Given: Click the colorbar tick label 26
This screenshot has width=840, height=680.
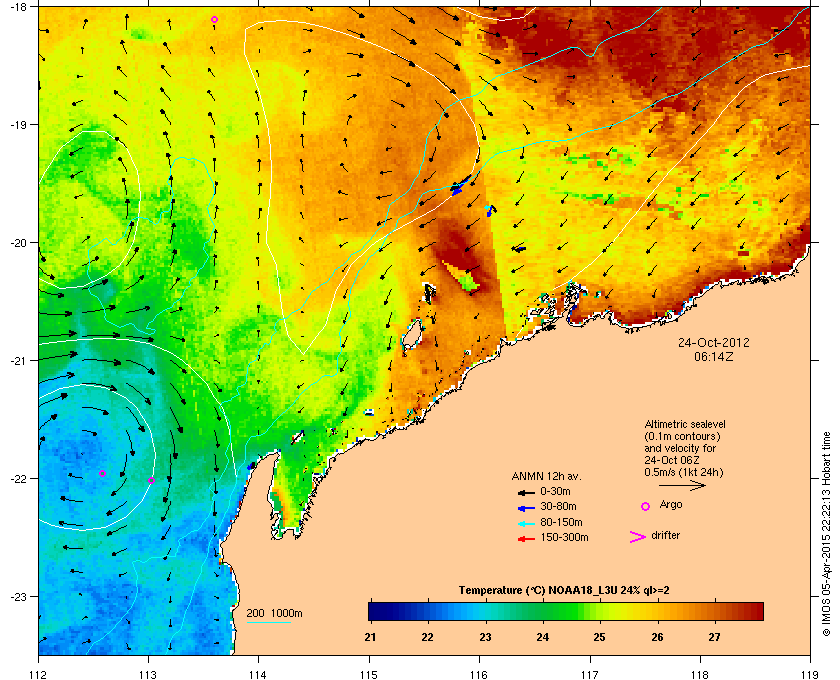Looking at the screenshot, I should 657,637.
